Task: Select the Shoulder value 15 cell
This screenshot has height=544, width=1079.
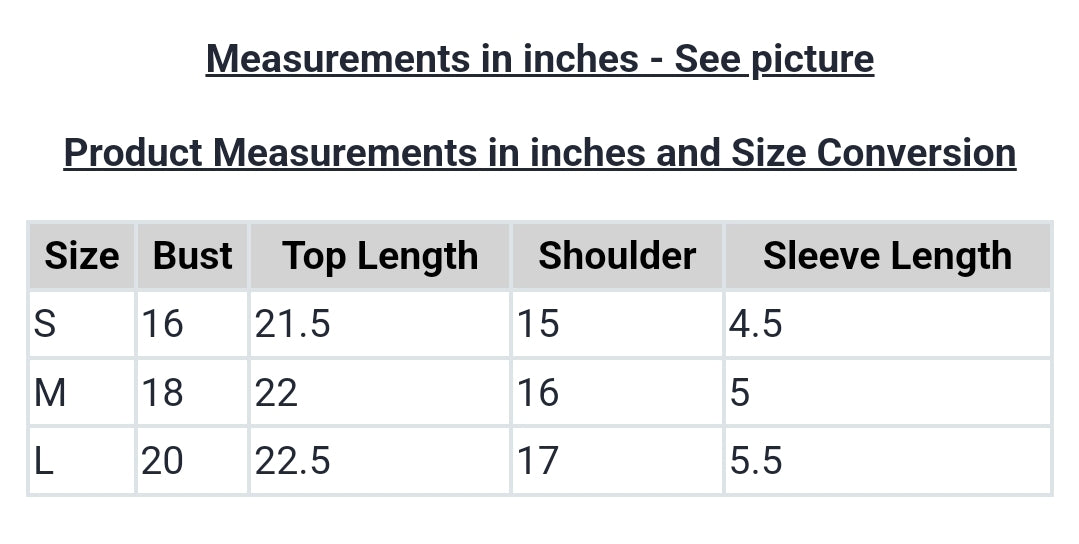Action: 538,324
